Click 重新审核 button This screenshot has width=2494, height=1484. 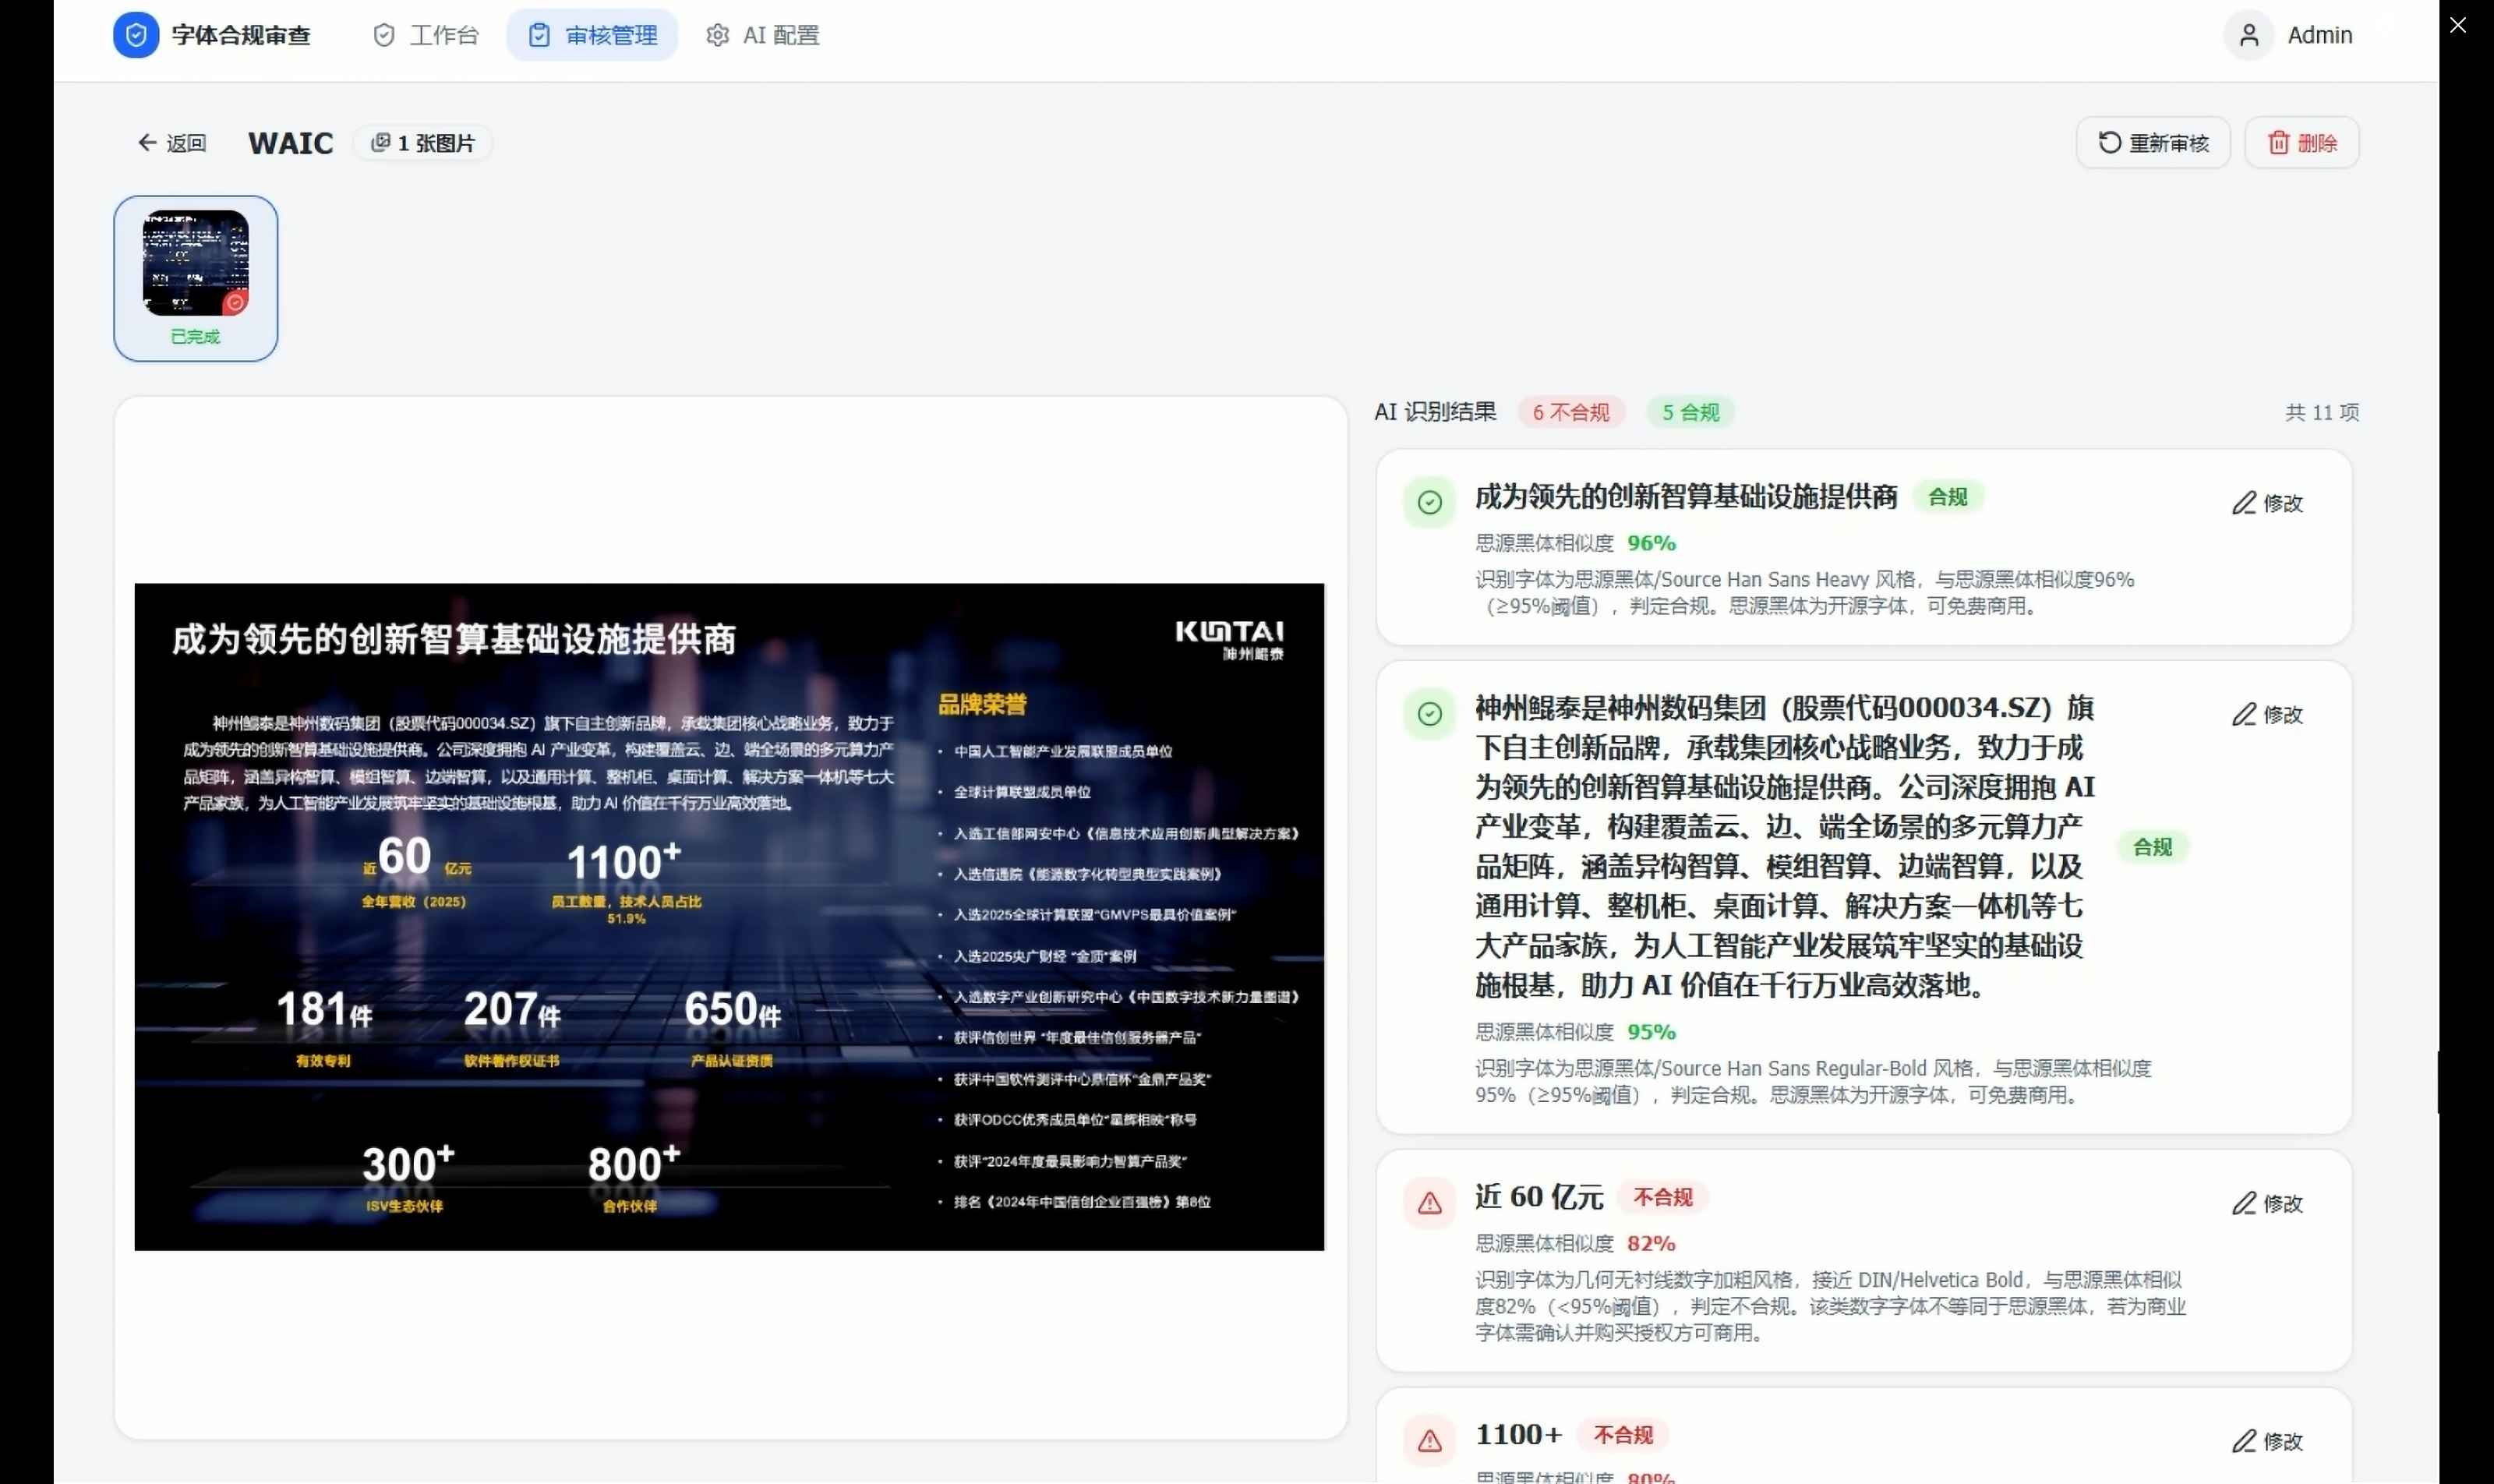[x=2153, y=143]
